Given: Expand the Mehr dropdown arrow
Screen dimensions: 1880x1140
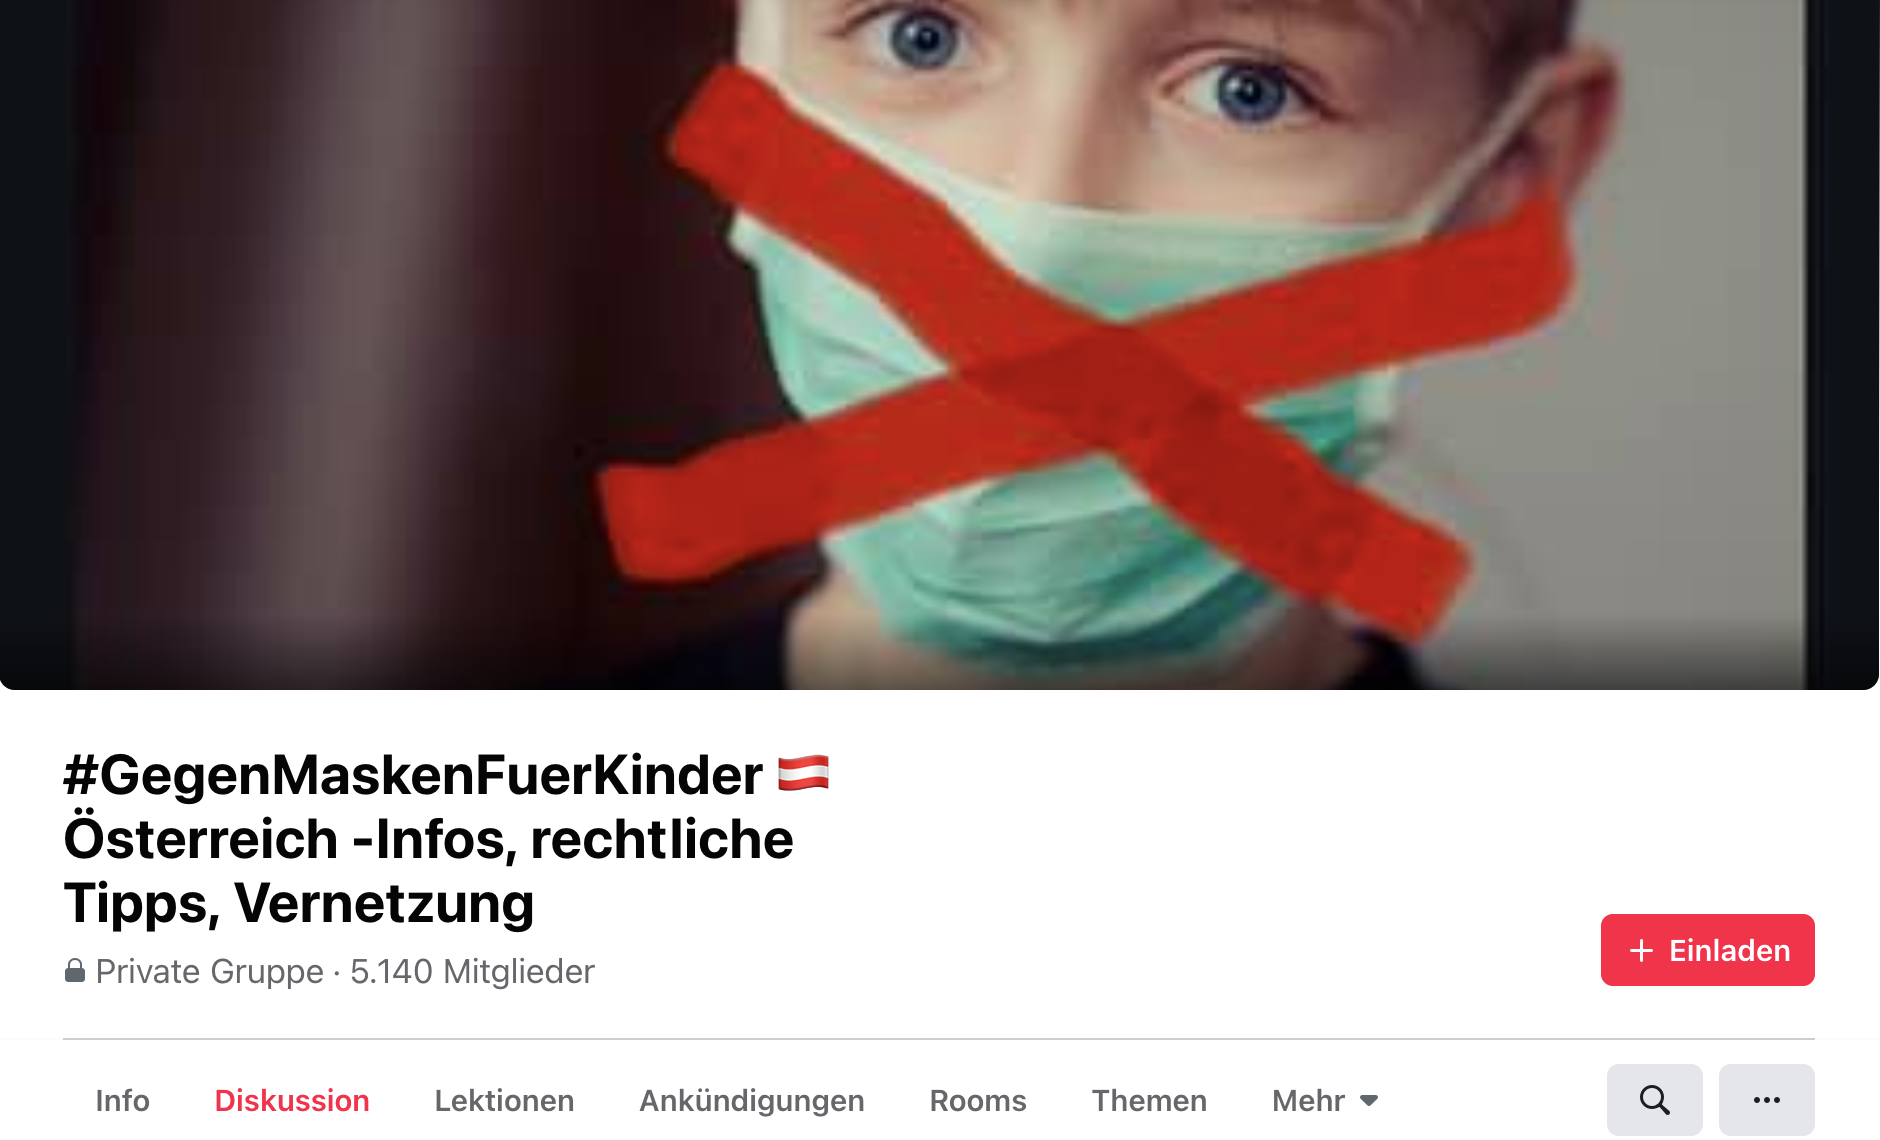Looking at the screenshot, I should [x=1369, y=1100].
